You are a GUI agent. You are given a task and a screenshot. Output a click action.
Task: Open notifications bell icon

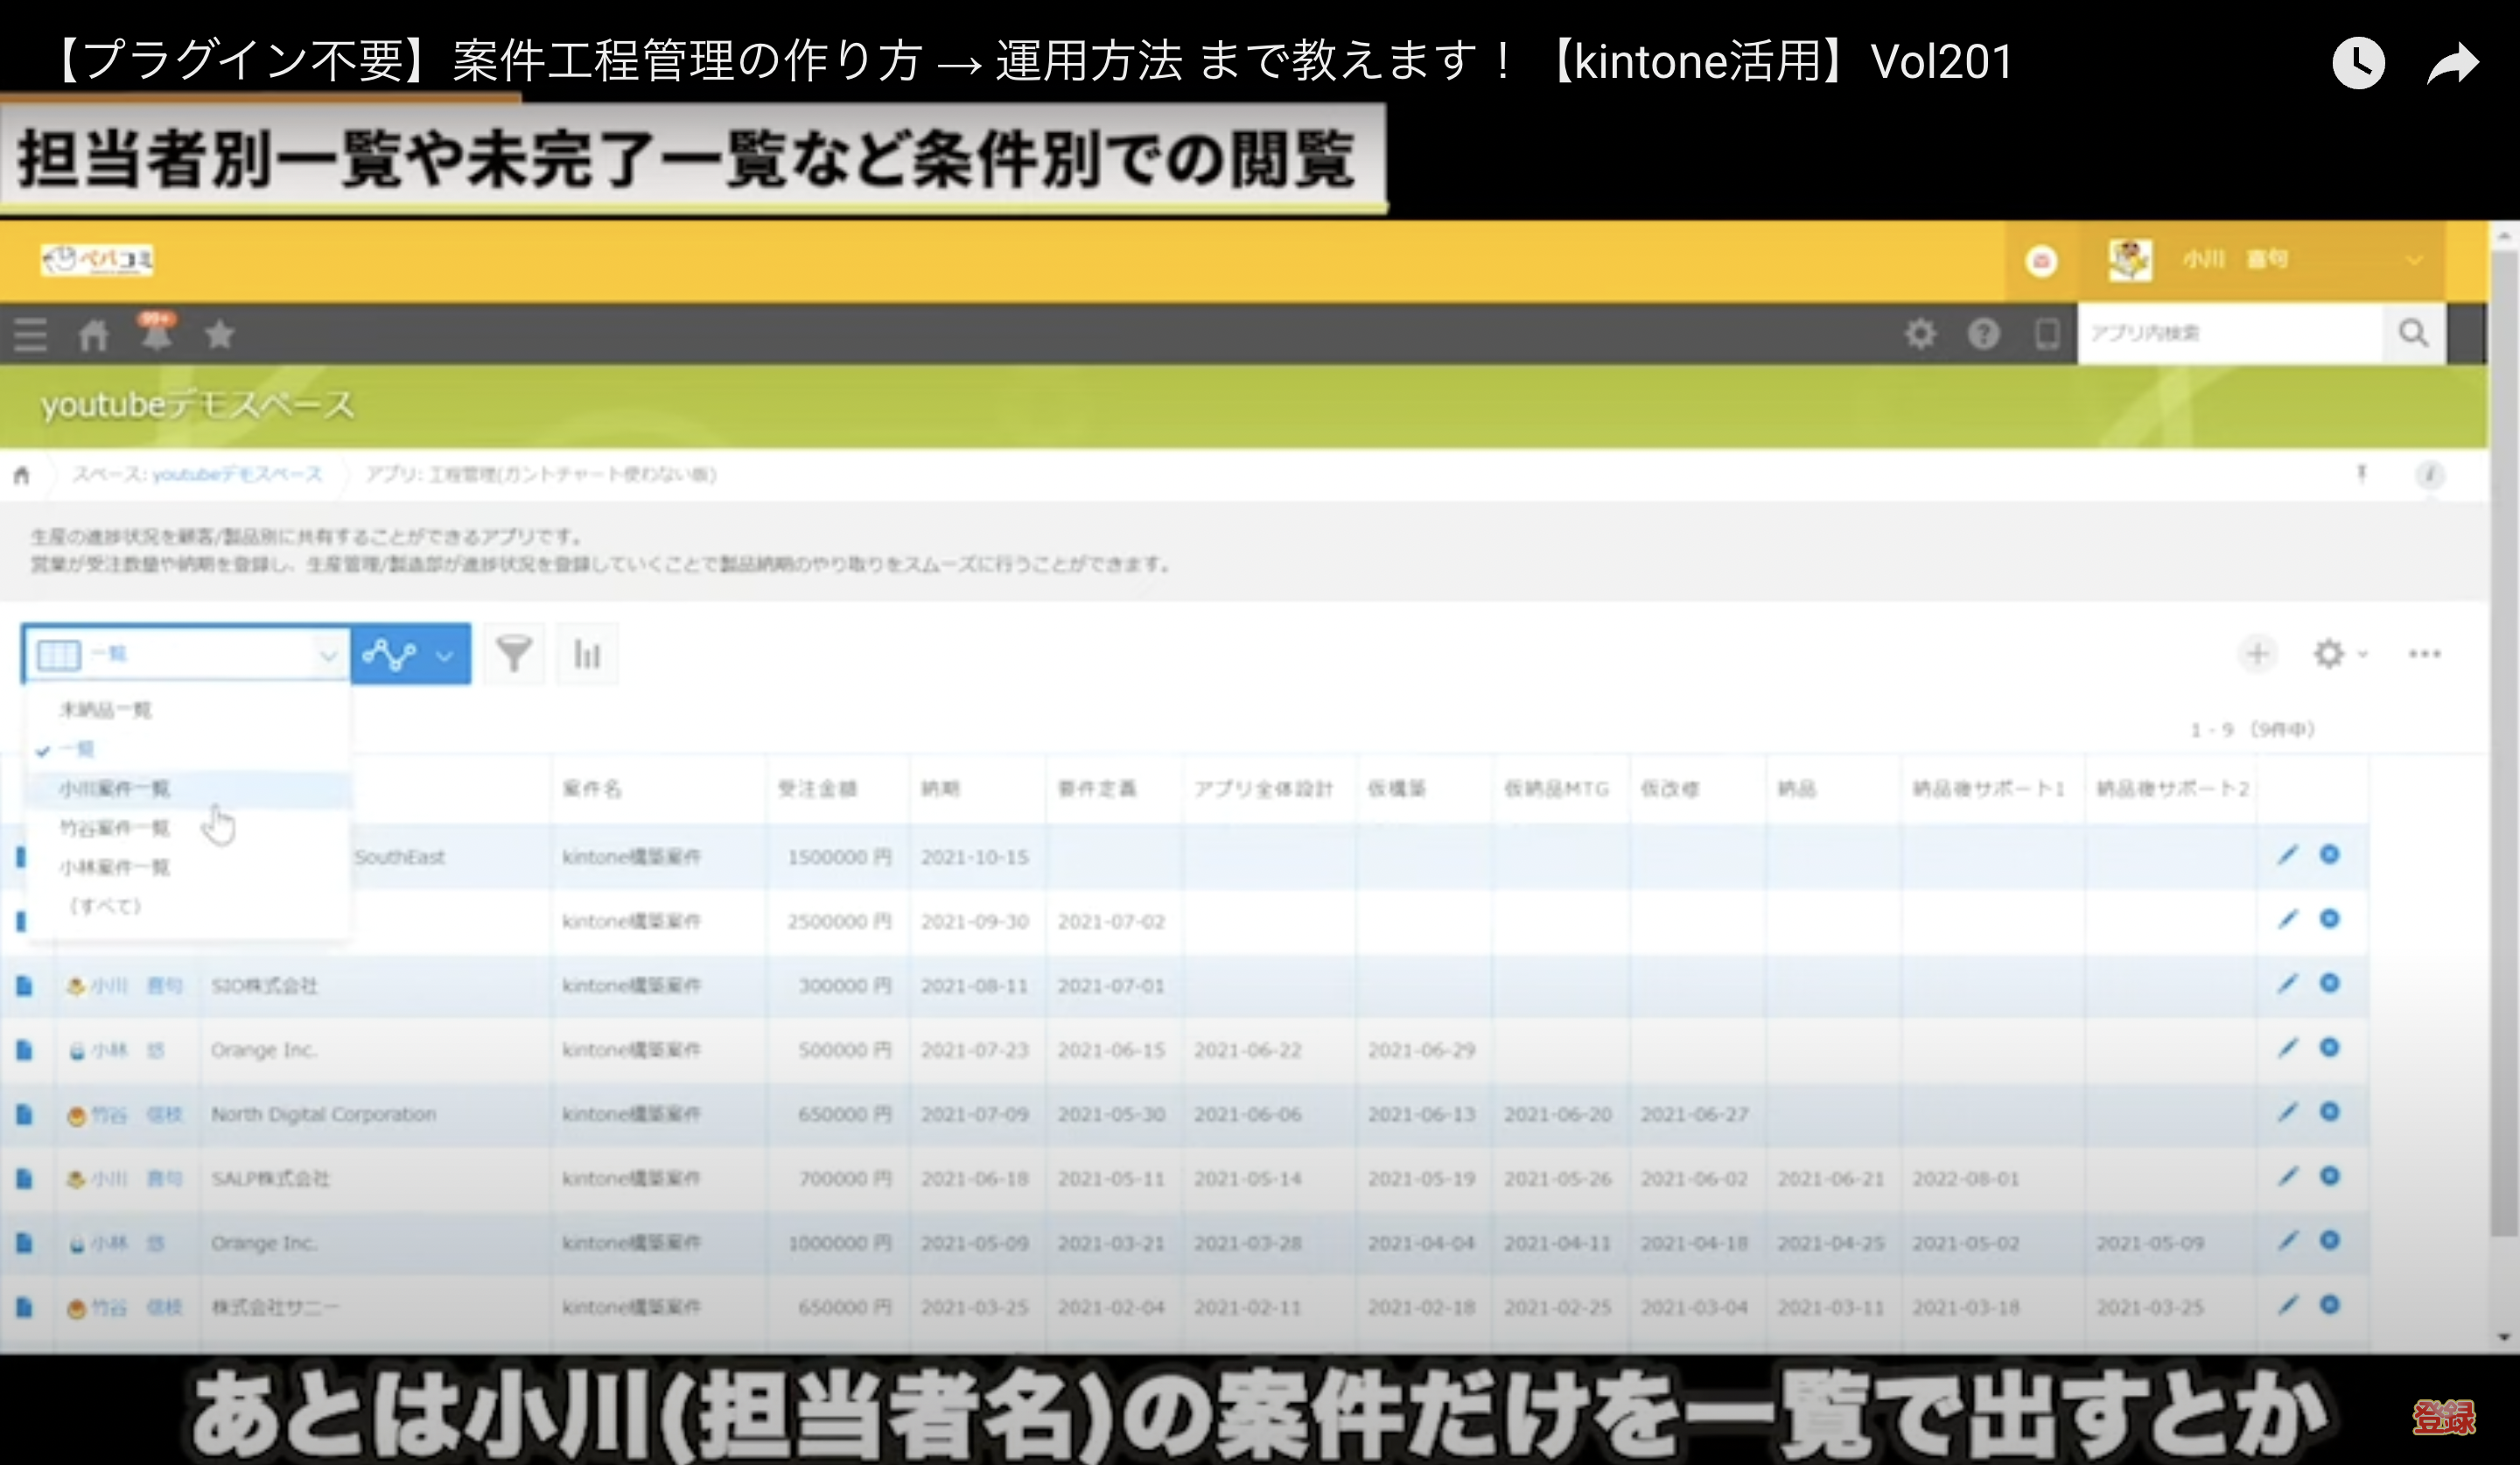pyautogui.click(x=156, y=333)
